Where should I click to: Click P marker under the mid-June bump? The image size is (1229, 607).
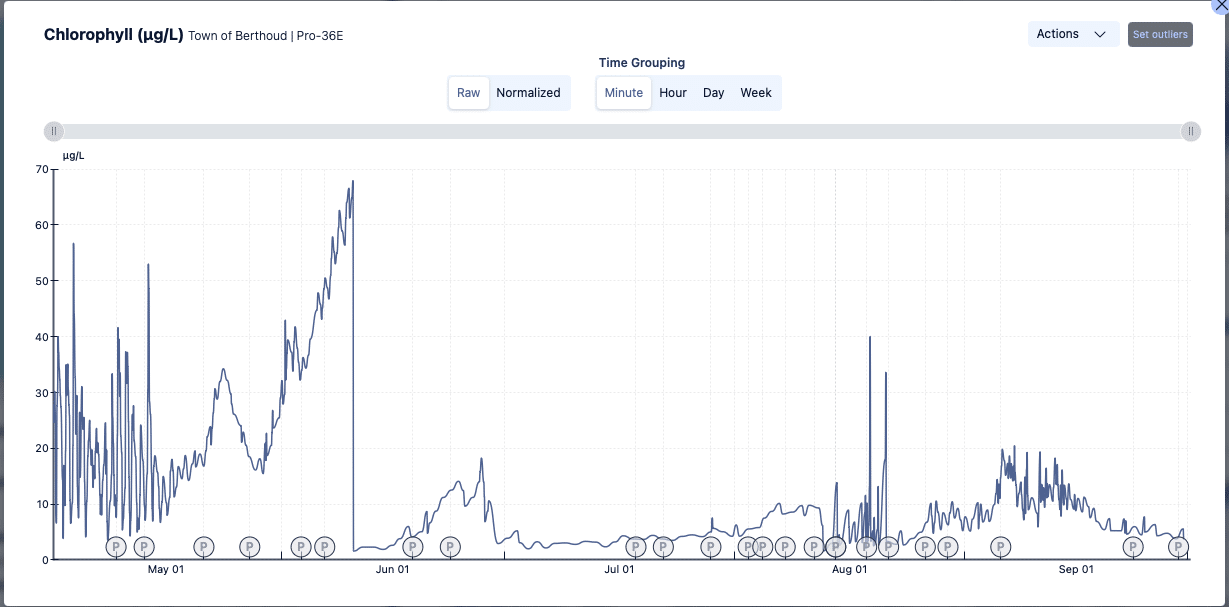click(450, 546)
